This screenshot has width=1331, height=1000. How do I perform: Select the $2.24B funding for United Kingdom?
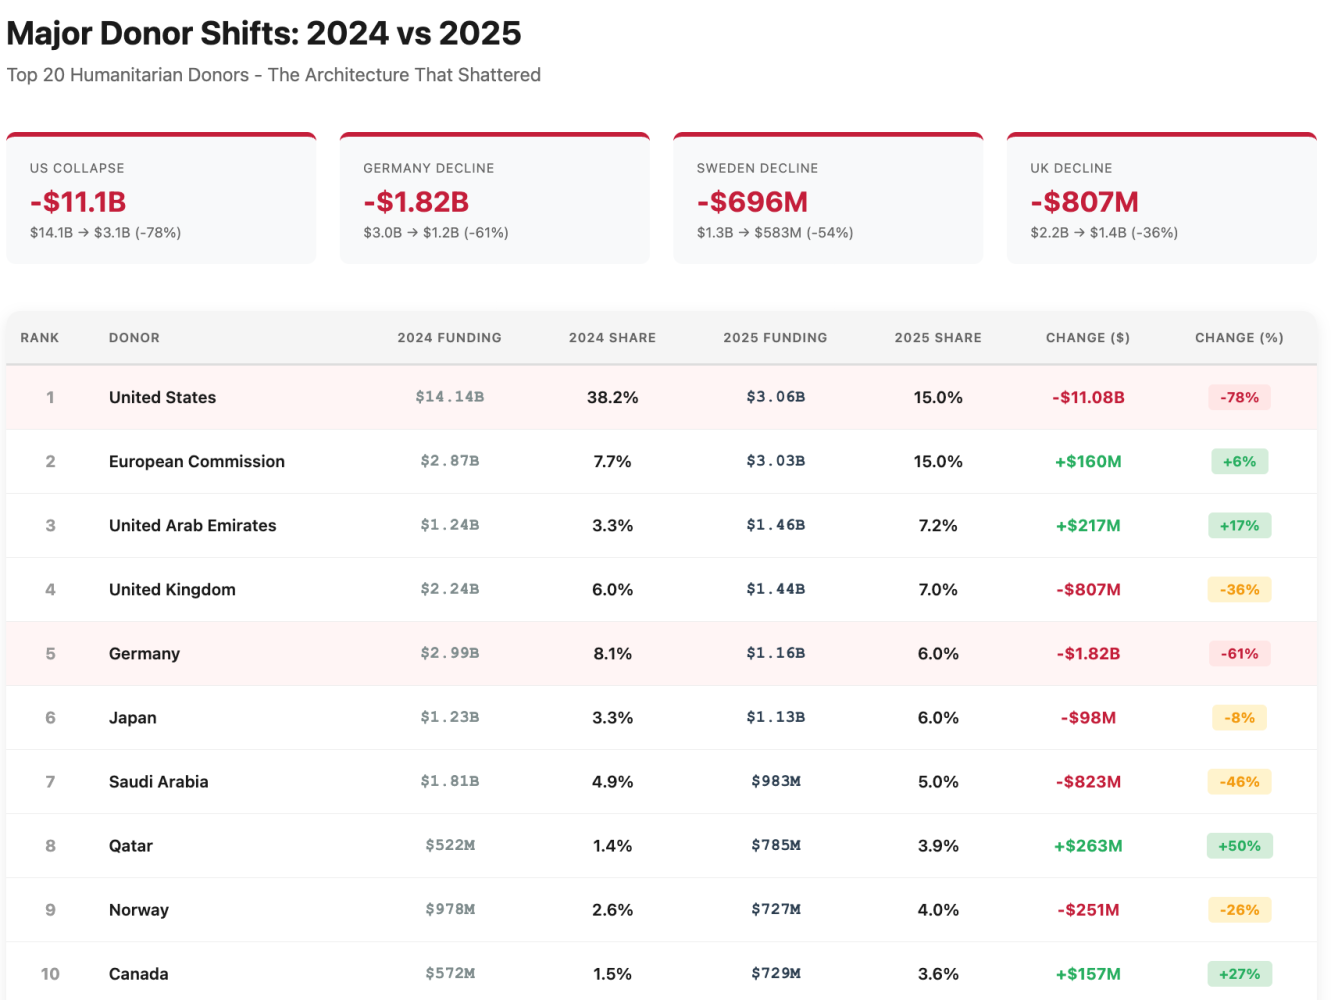450,589
